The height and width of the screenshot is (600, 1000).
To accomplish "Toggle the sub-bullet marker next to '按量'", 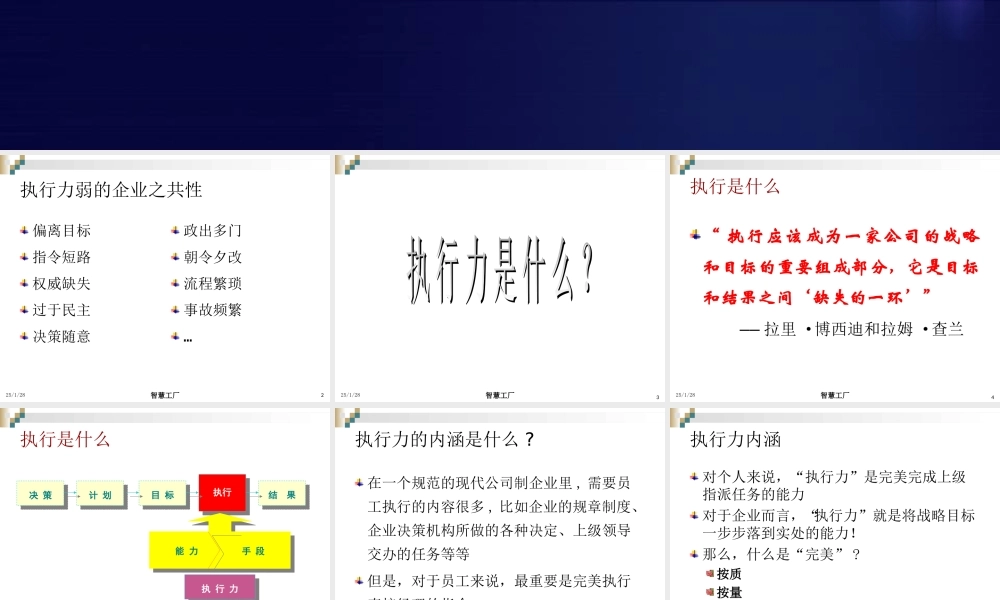I will [708, 591].
